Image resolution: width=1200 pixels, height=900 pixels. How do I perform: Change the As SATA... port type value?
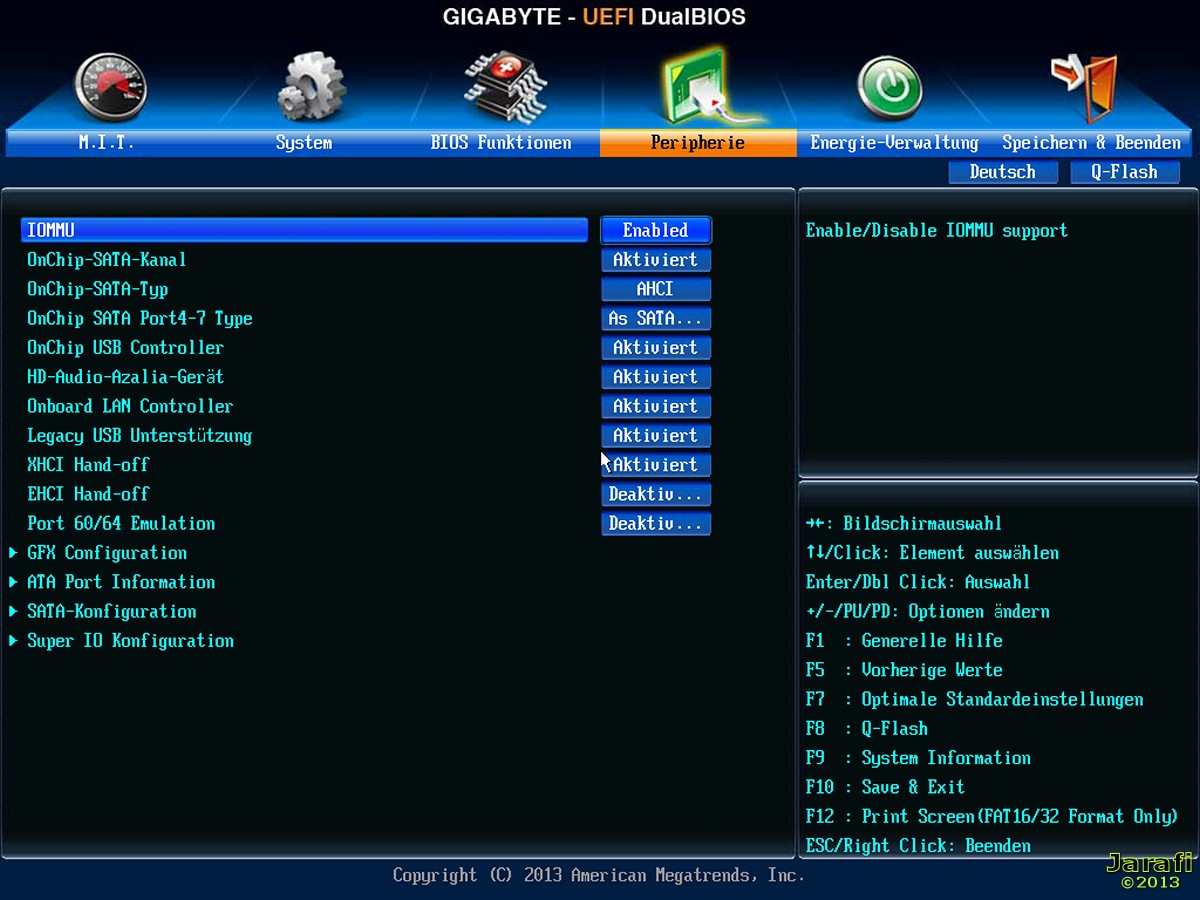point(656,318)
